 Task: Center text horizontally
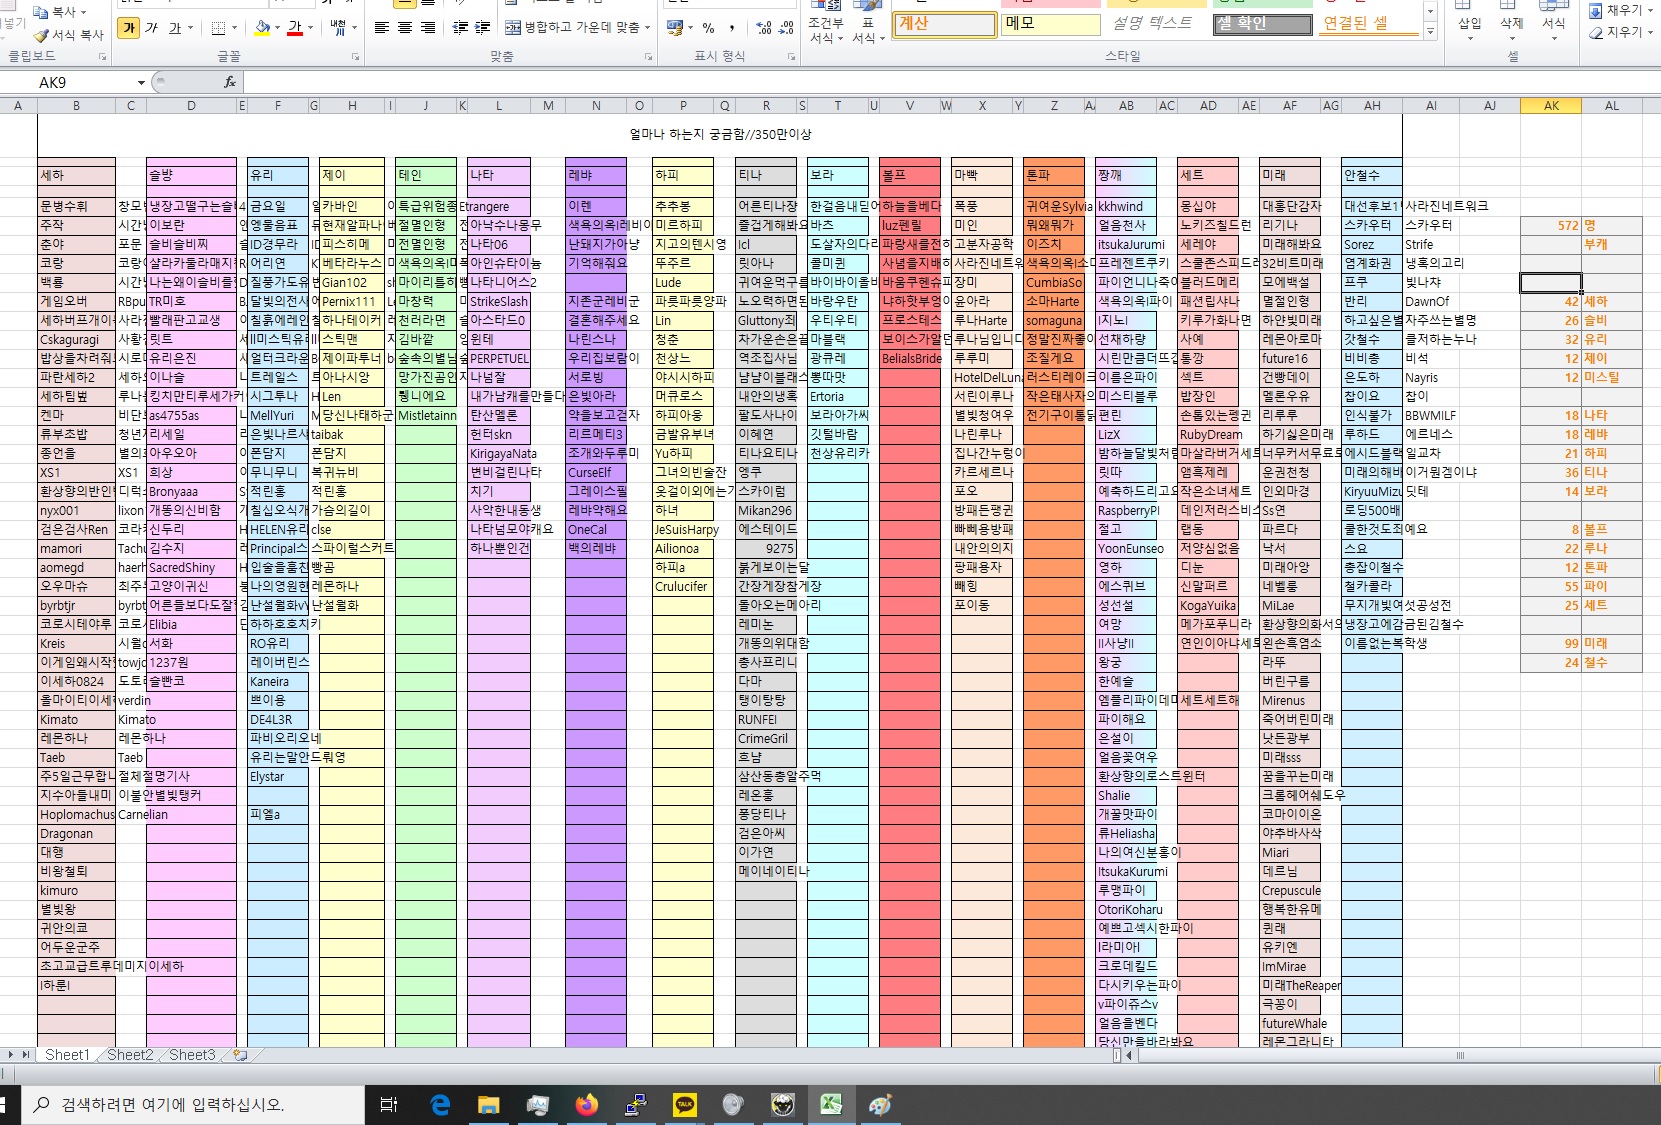pos(404,28)
